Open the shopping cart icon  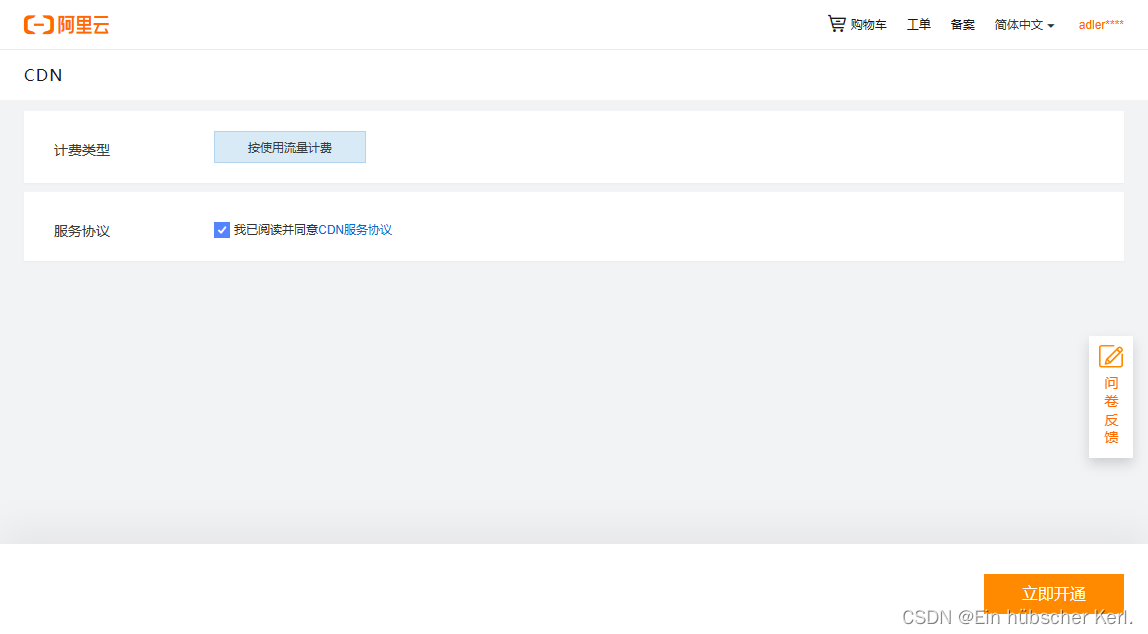[x=836, y=23]
